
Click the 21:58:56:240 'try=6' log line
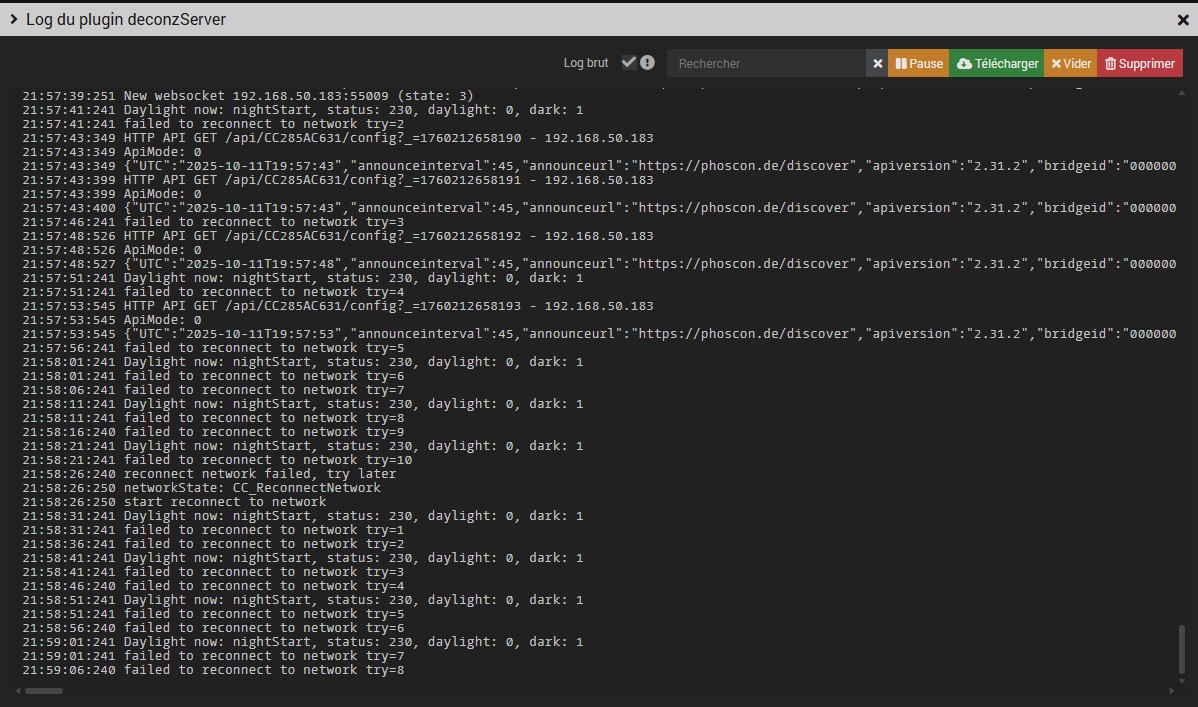point(213,628)
